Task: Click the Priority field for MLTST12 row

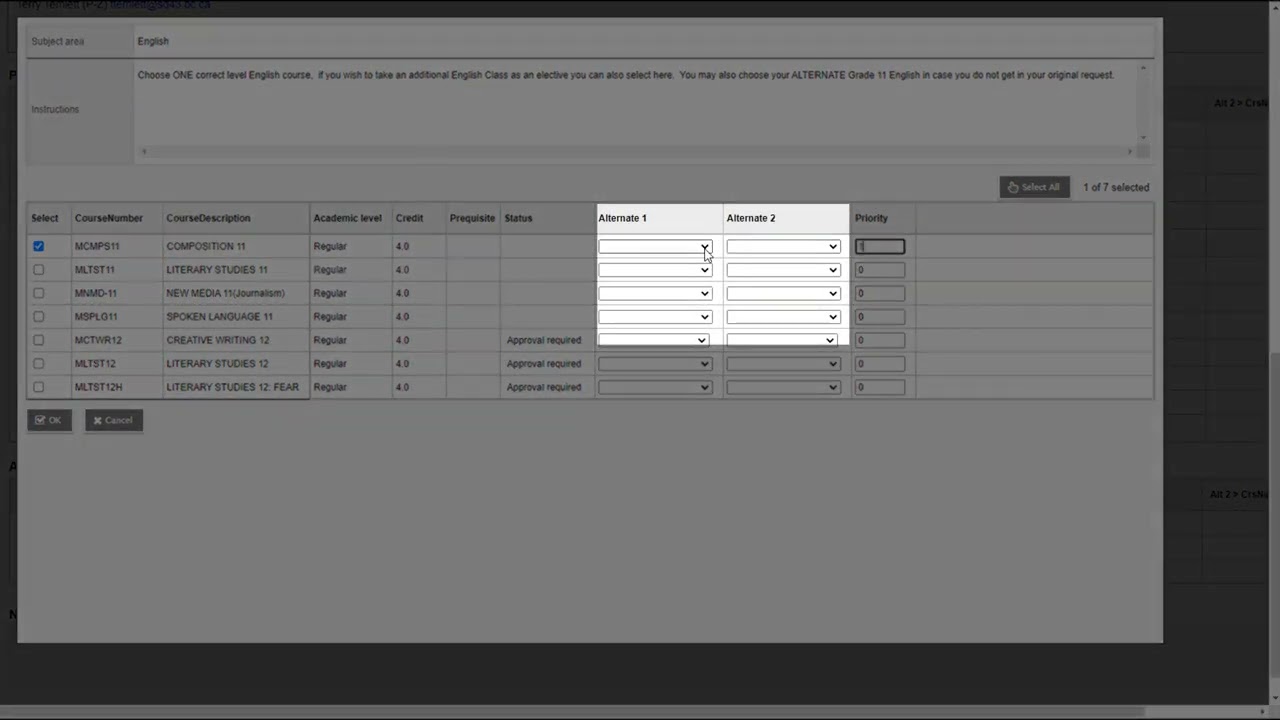Action: (880, 364)
